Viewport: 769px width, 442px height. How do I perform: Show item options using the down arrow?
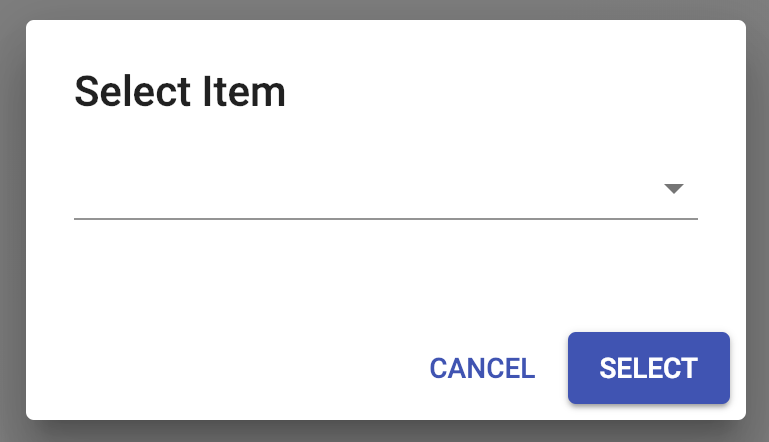point(674,189)
